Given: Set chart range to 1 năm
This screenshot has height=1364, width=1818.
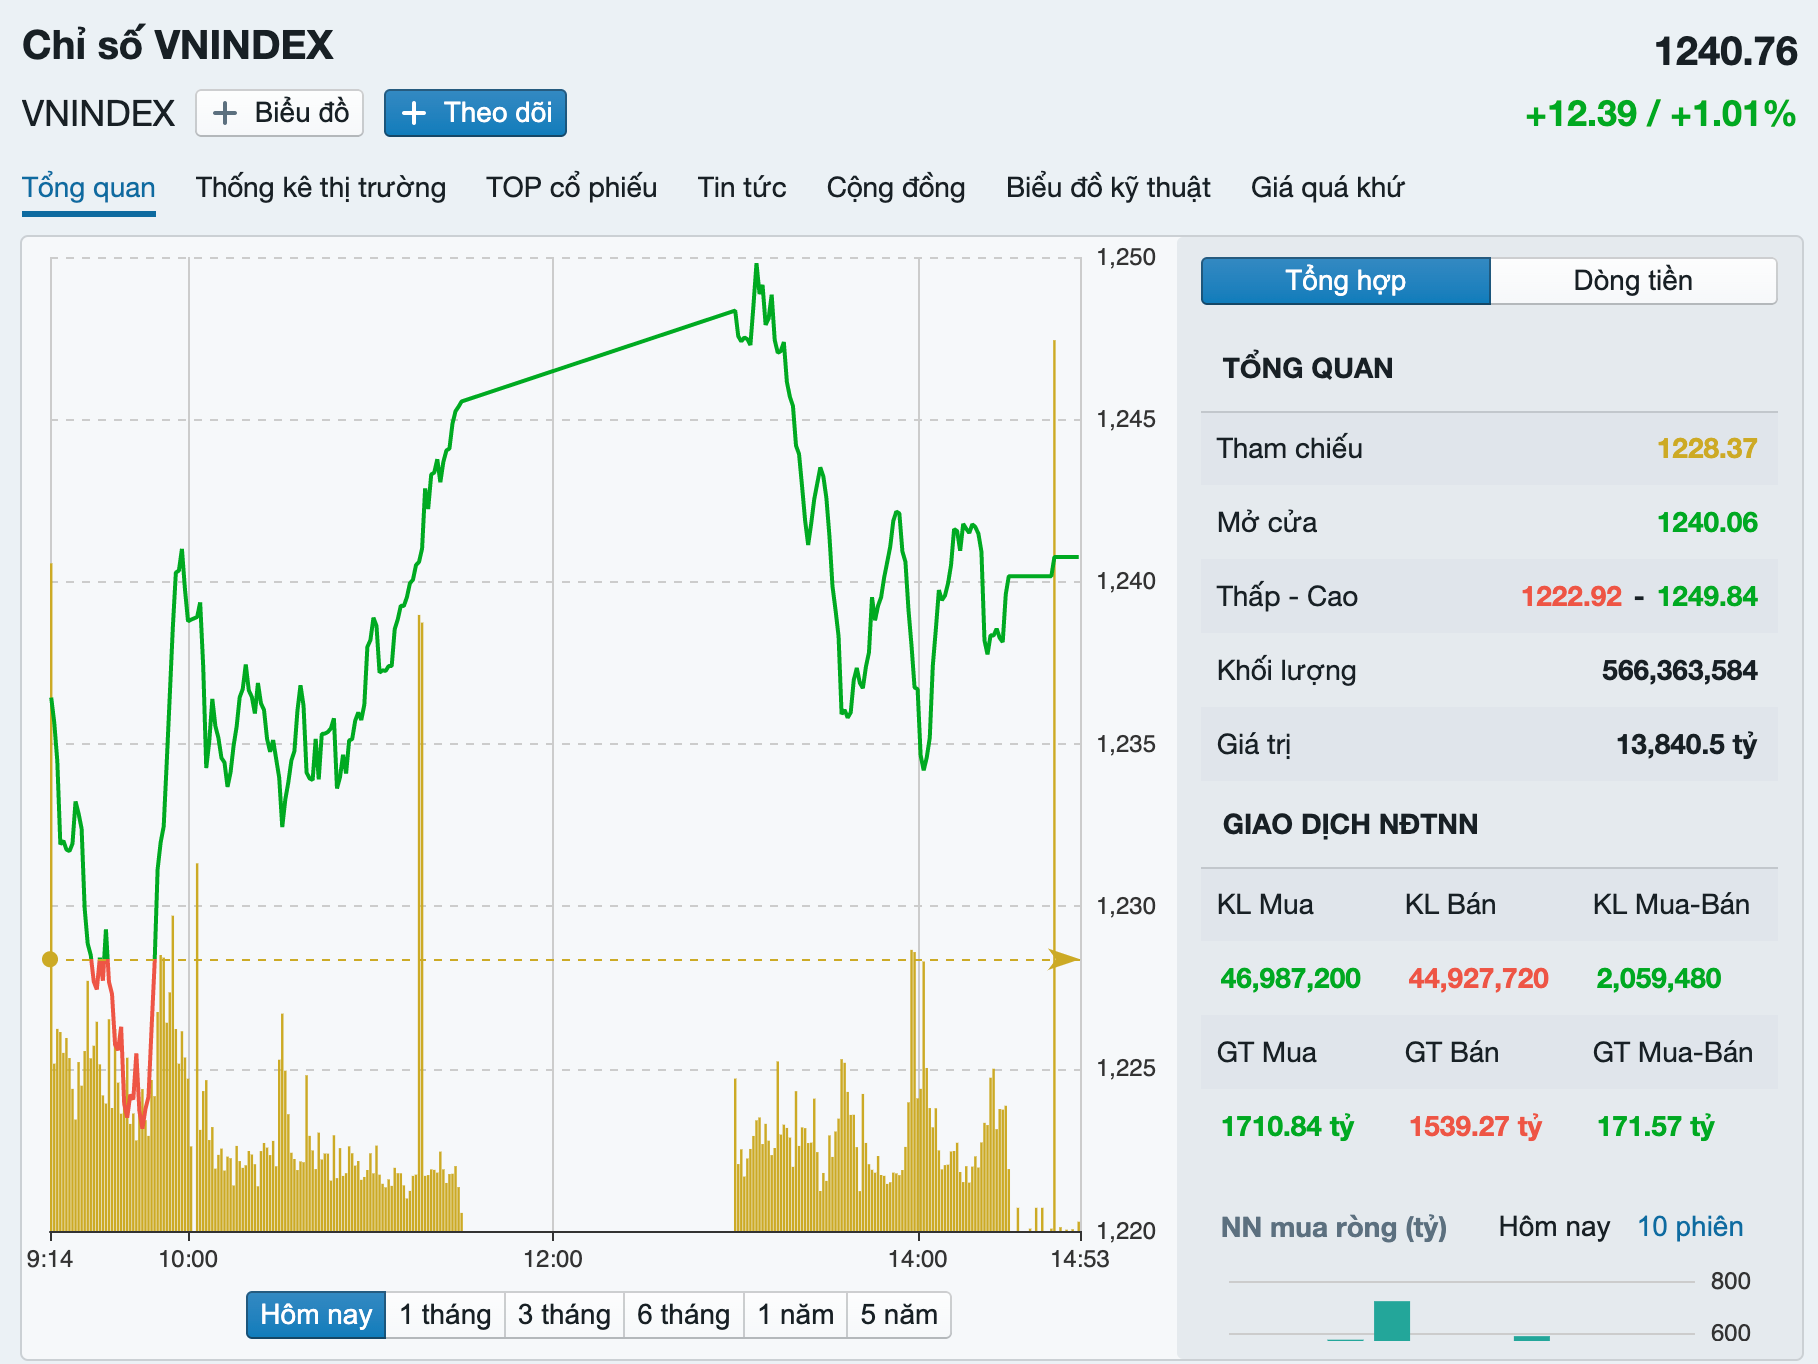Looking at the screenshot, I should [x=796, y=1315].
